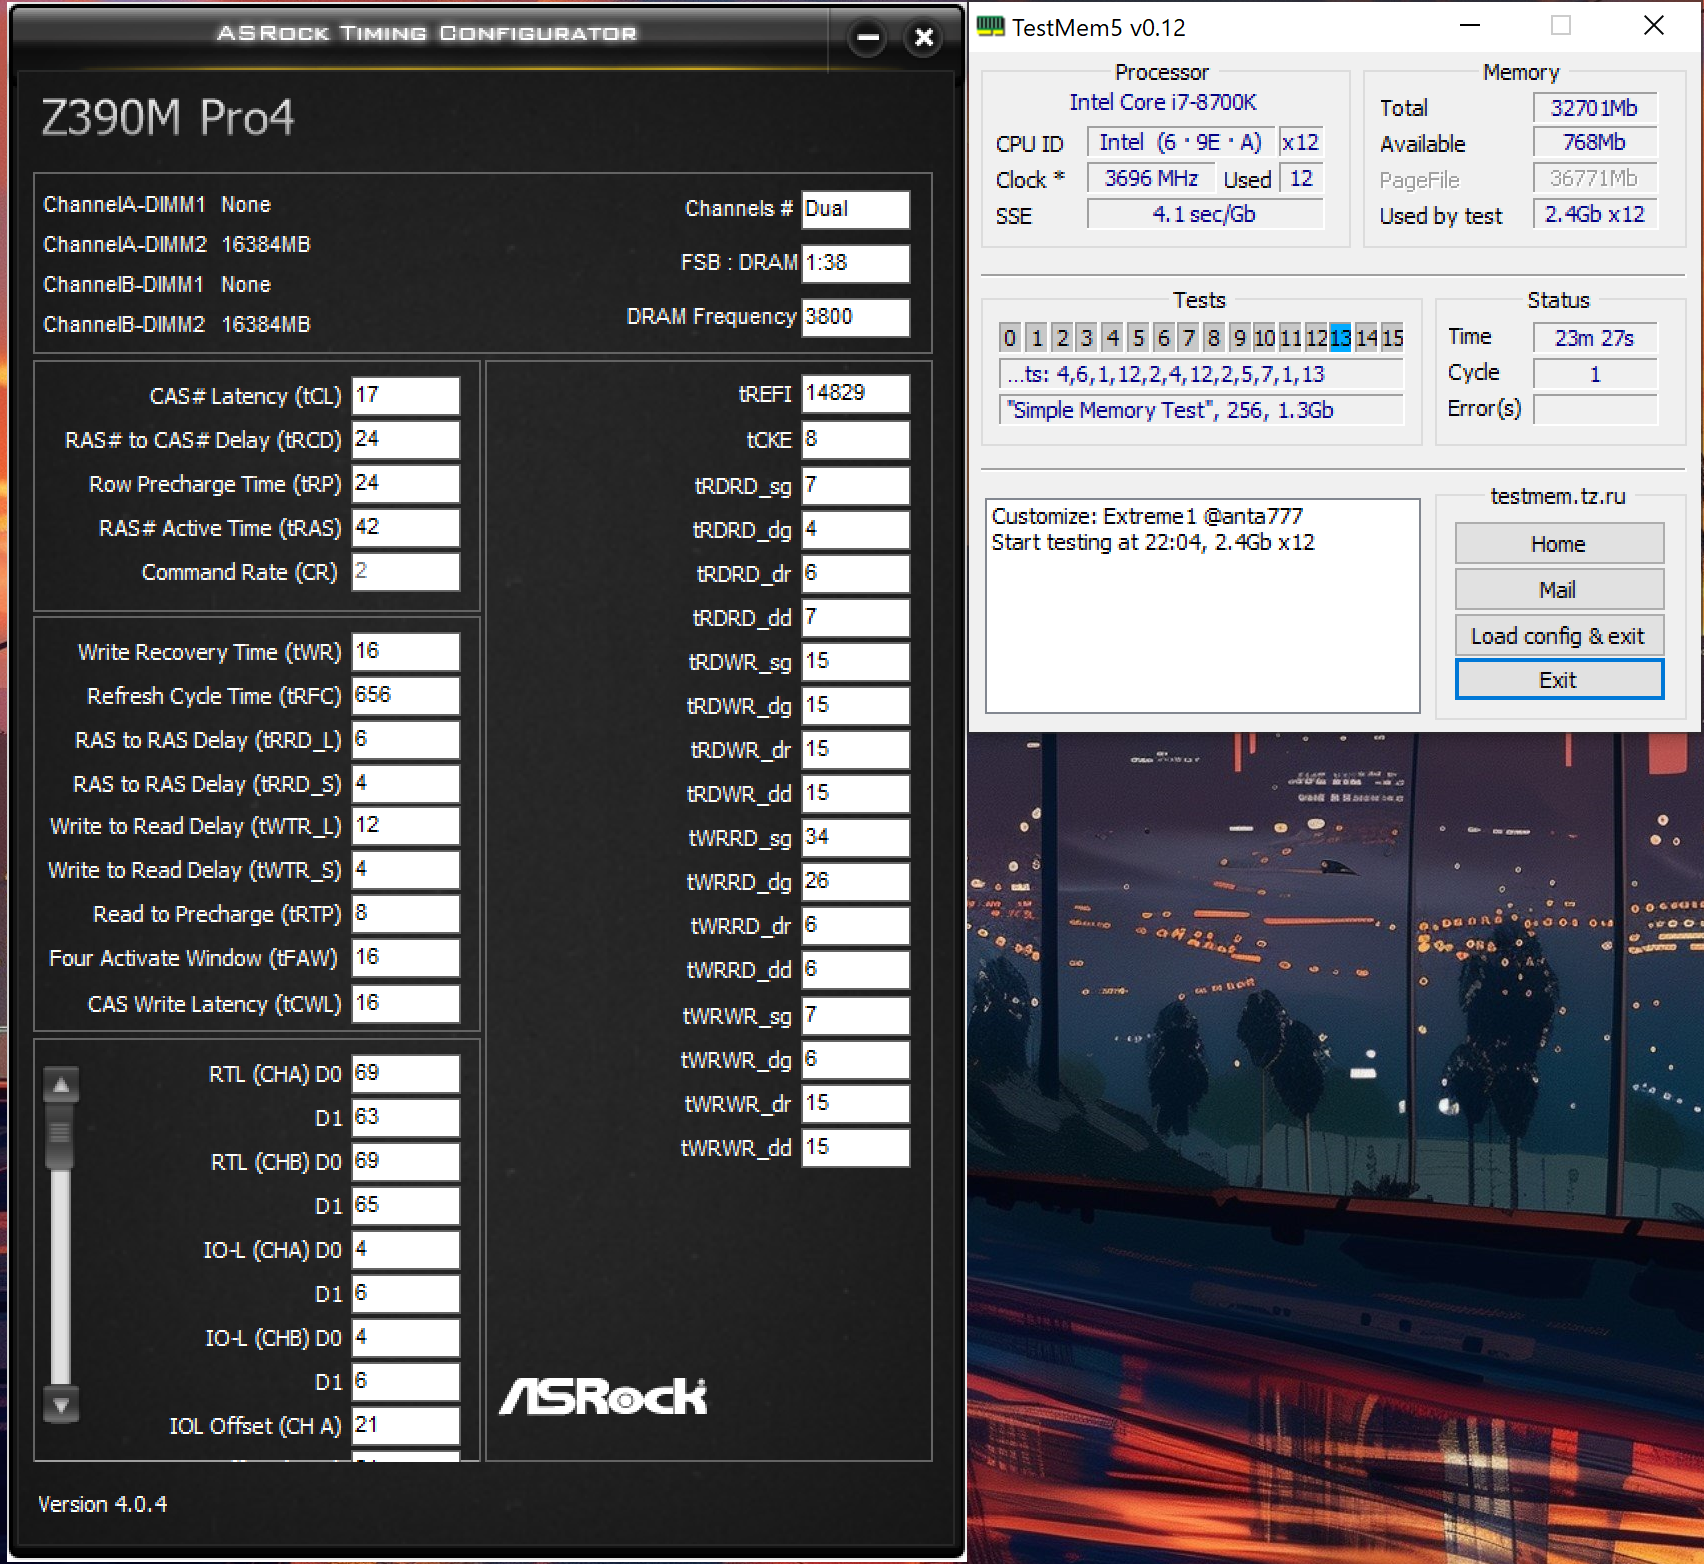Click the tWRWR_dd value field

(x=856, y=1147)
